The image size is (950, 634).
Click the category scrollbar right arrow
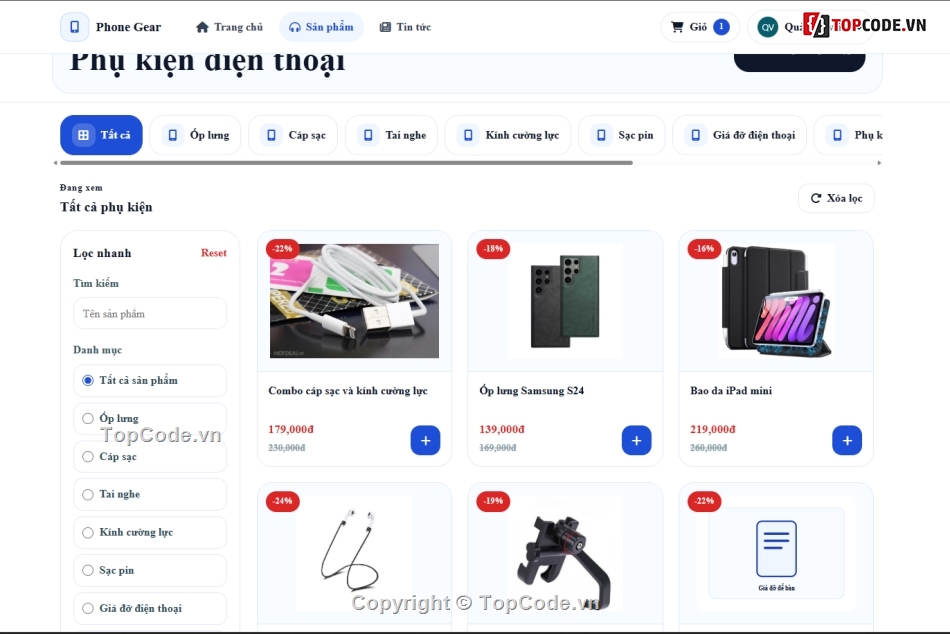pyautogui.click(x=879, y=163)
